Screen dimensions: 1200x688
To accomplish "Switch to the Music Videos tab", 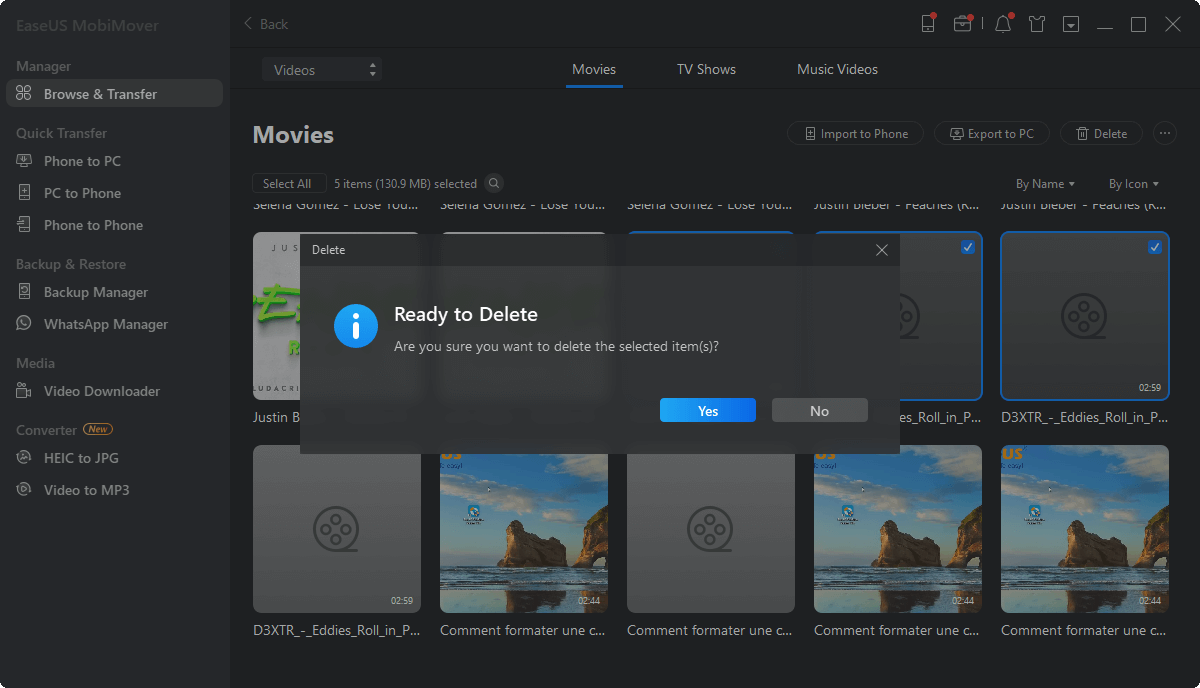I will (837, 69).
